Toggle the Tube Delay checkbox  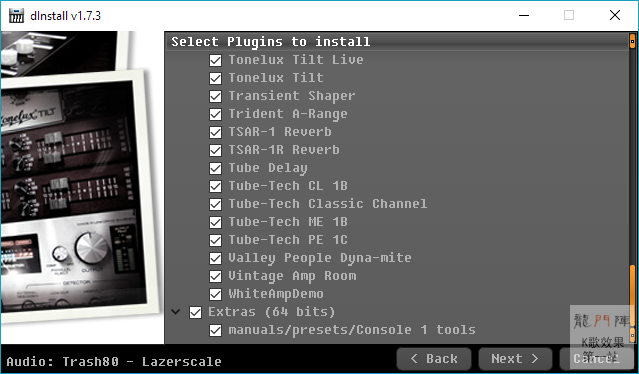215,168
